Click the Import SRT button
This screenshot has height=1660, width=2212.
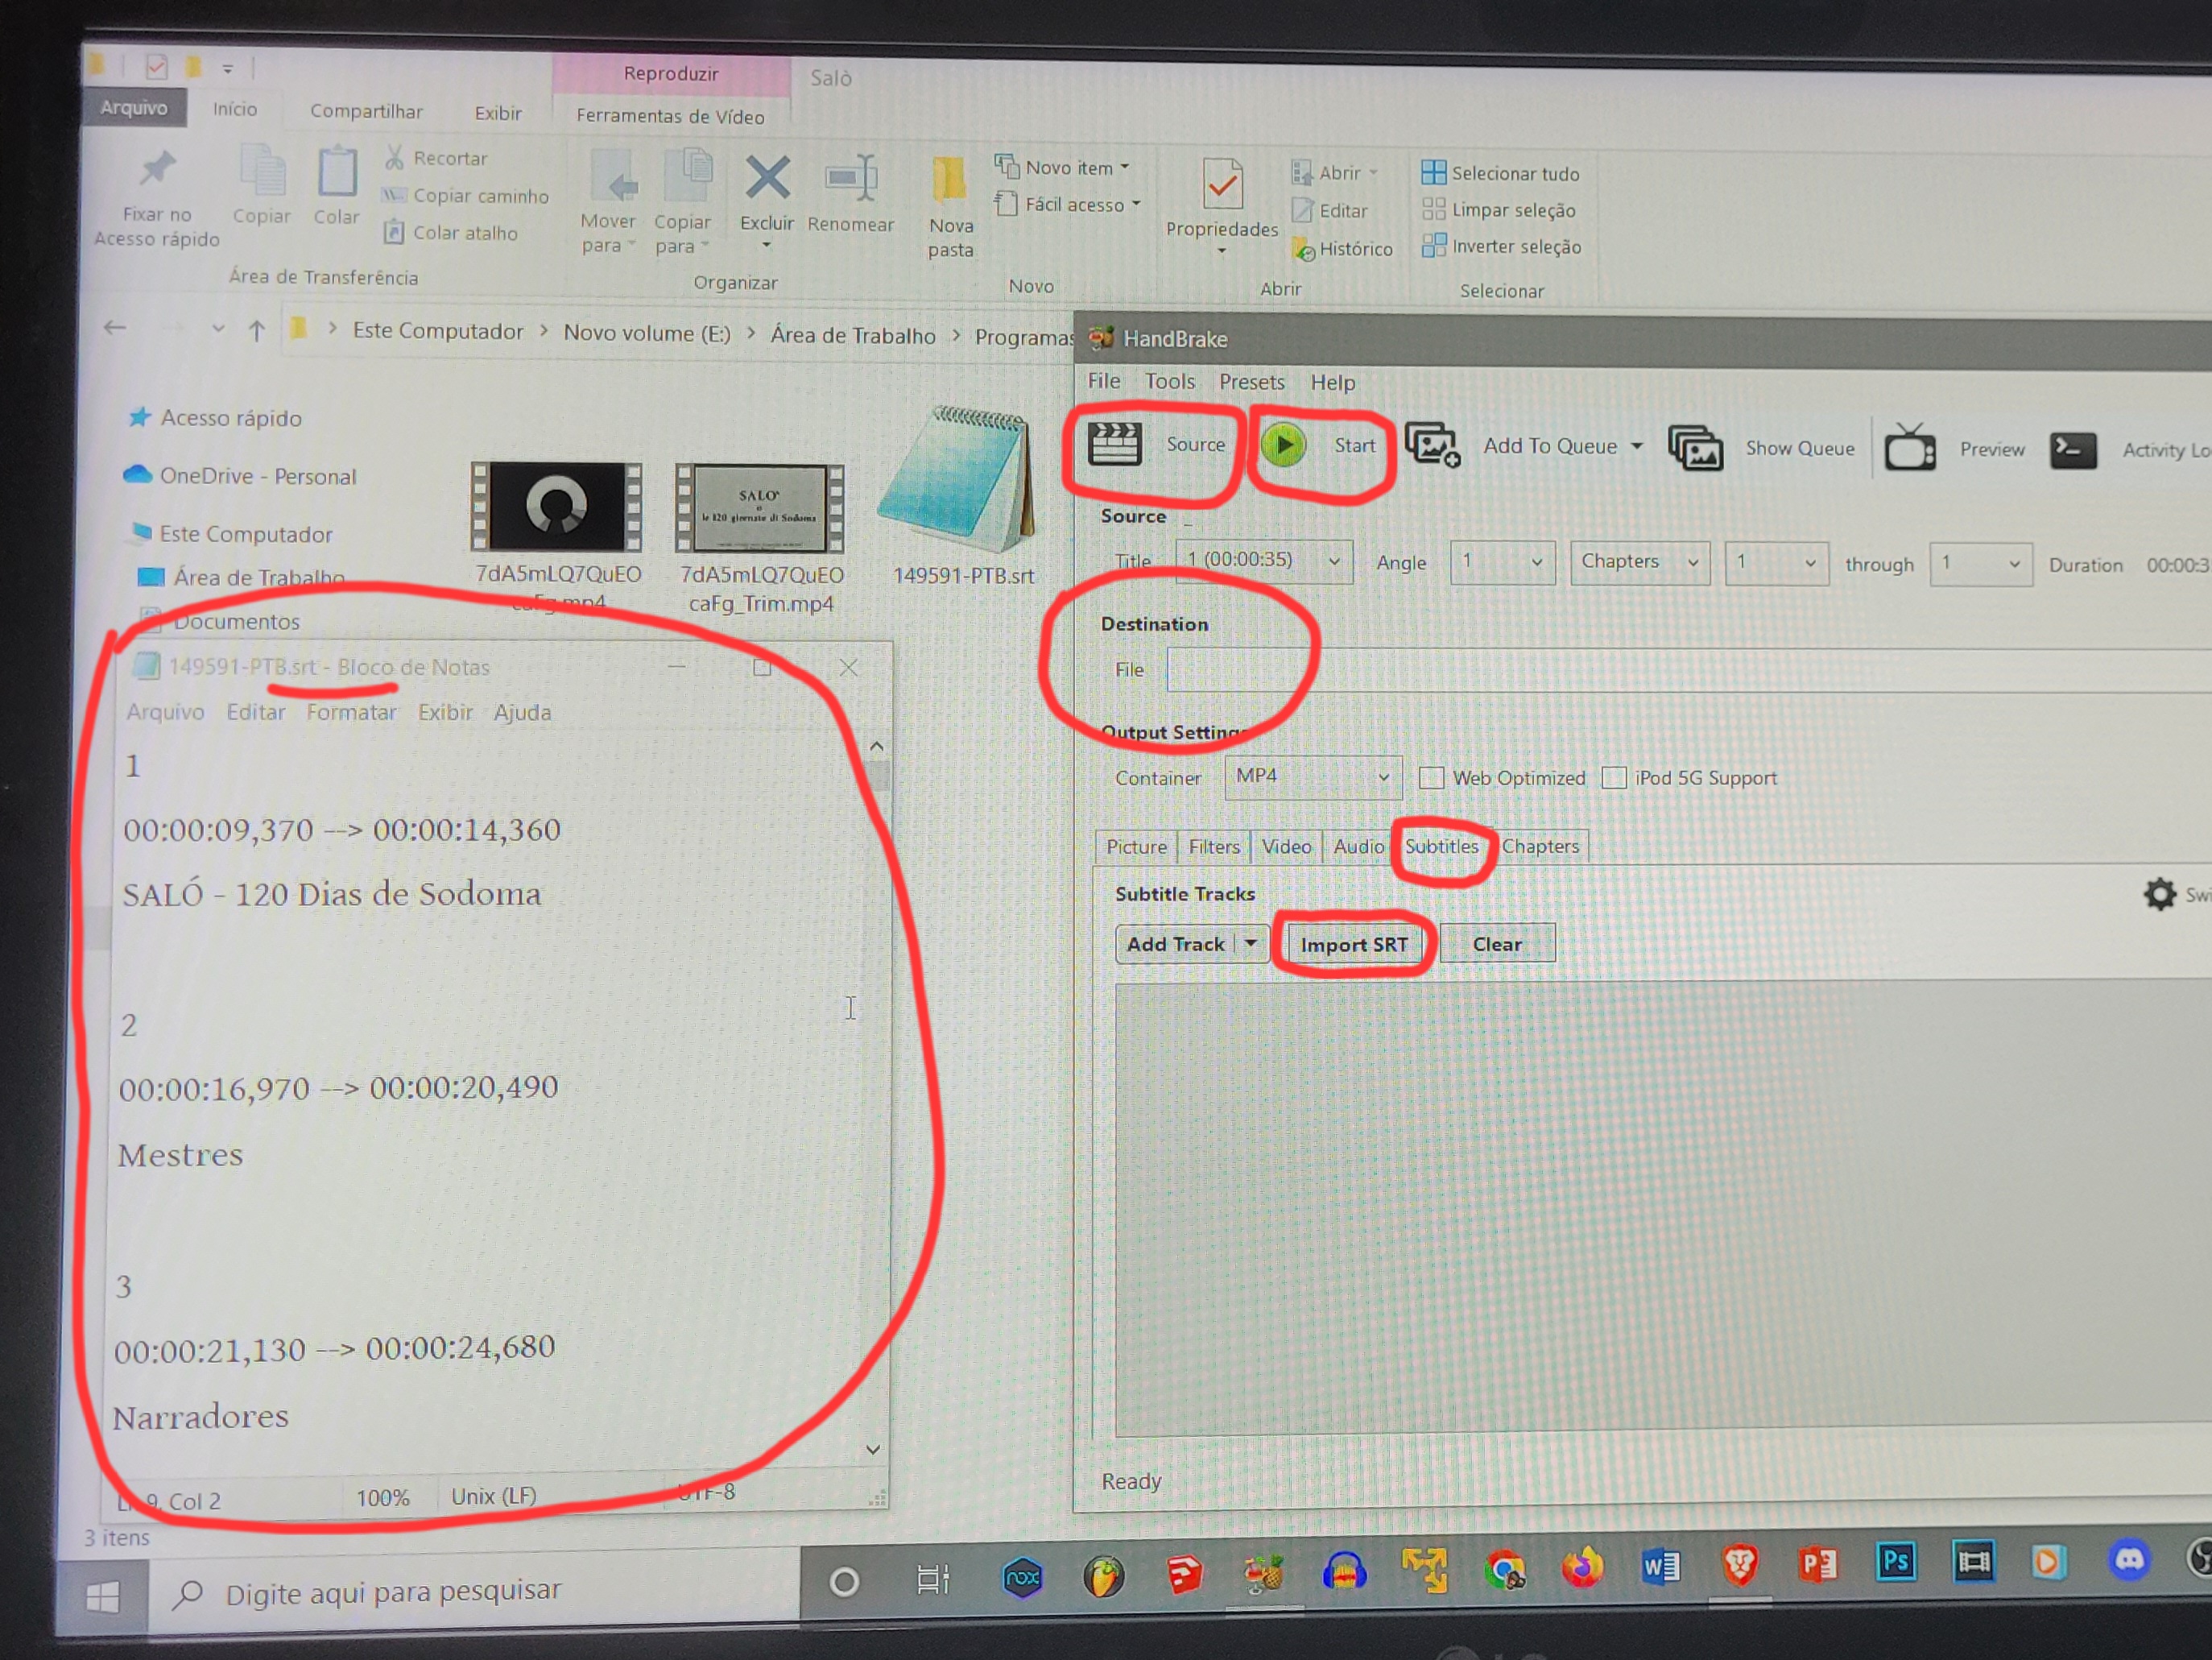click(x=1354, y=944)
